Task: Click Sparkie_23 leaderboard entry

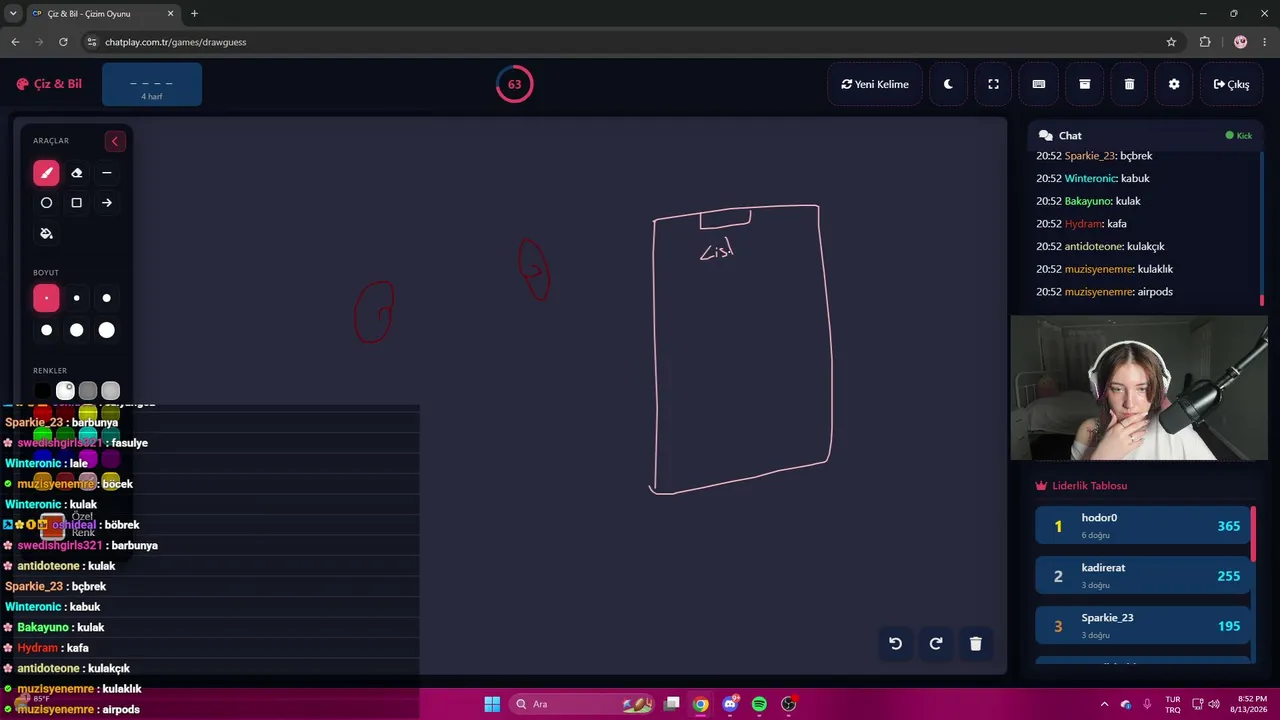Action: point(1143,626)
